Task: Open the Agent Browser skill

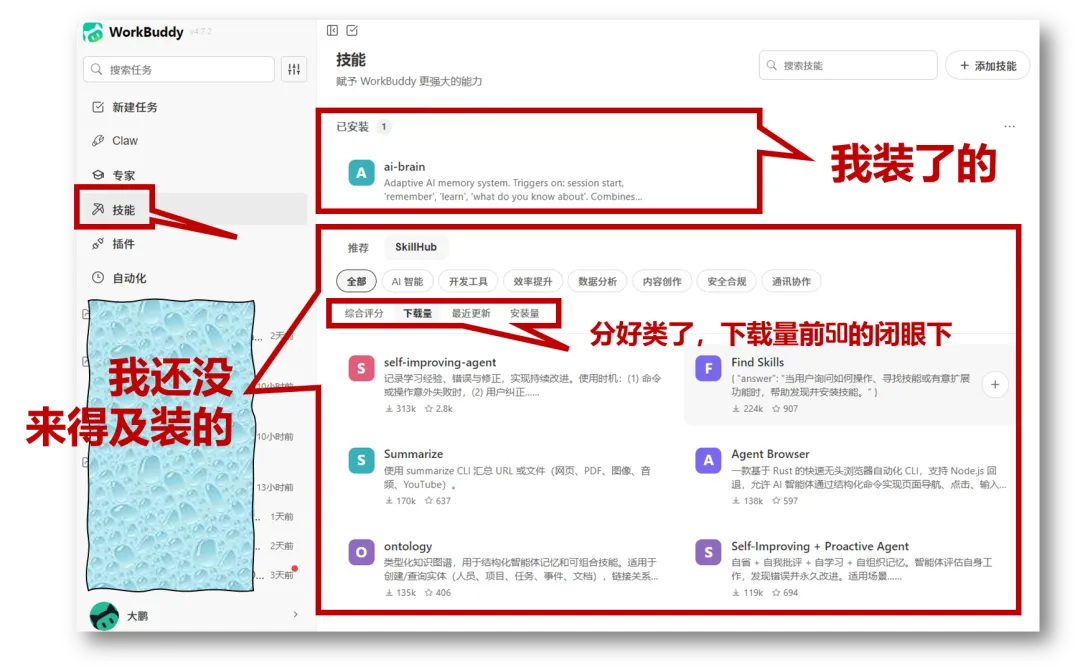Action: click(x=849, y=476)
